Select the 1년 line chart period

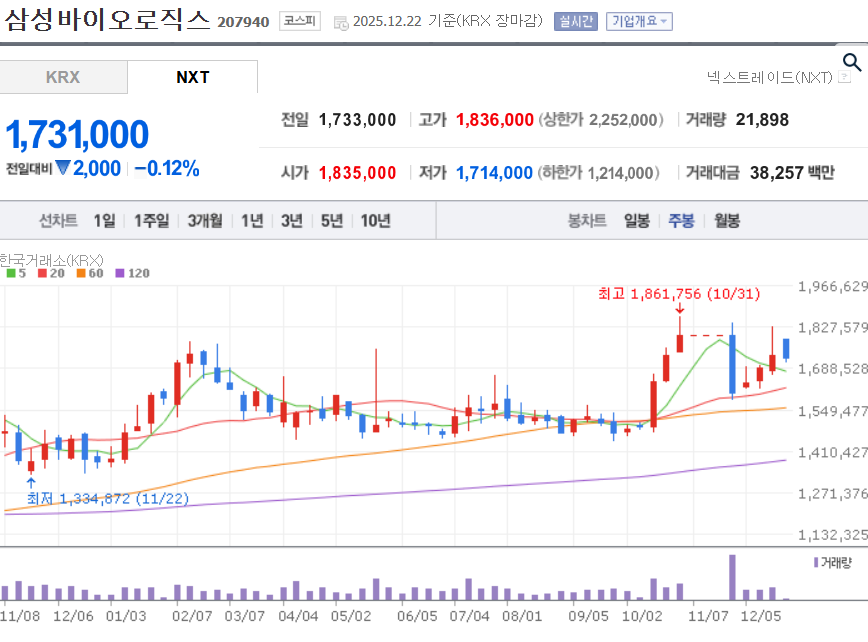pyautogui.click(x=252, y=221)
